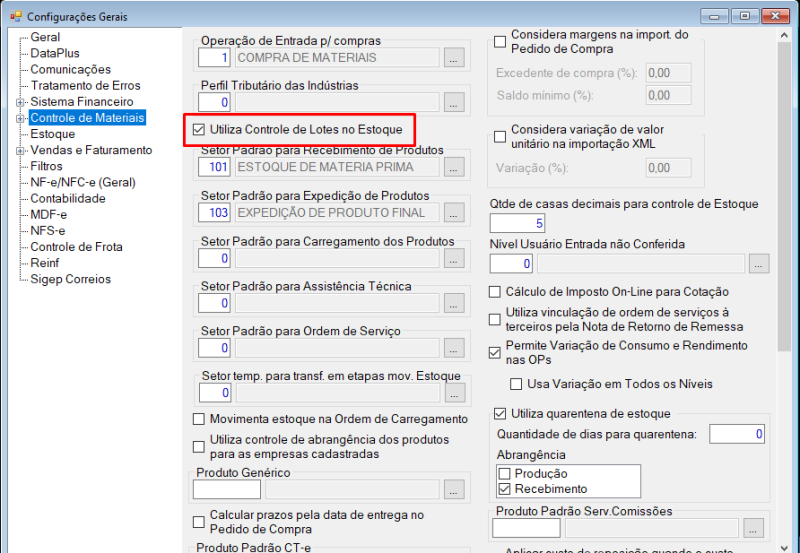Click Produto Genérico code field
The width and height of the screenshot is (800, 553).
(227, 489)
